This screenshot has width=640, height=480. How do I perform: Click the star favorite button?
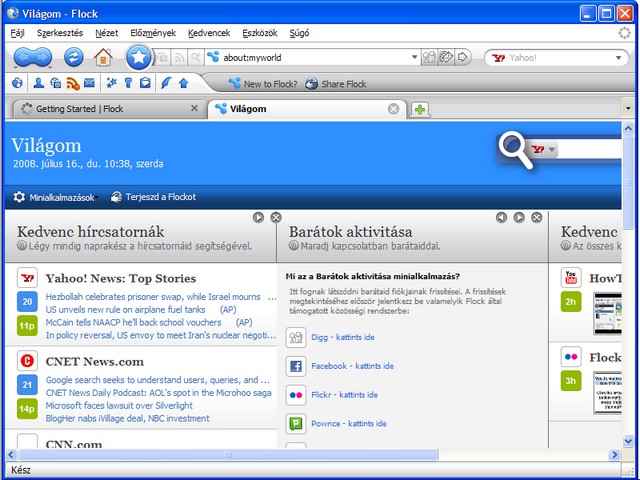pyautogui.click(x=139, y=57)
